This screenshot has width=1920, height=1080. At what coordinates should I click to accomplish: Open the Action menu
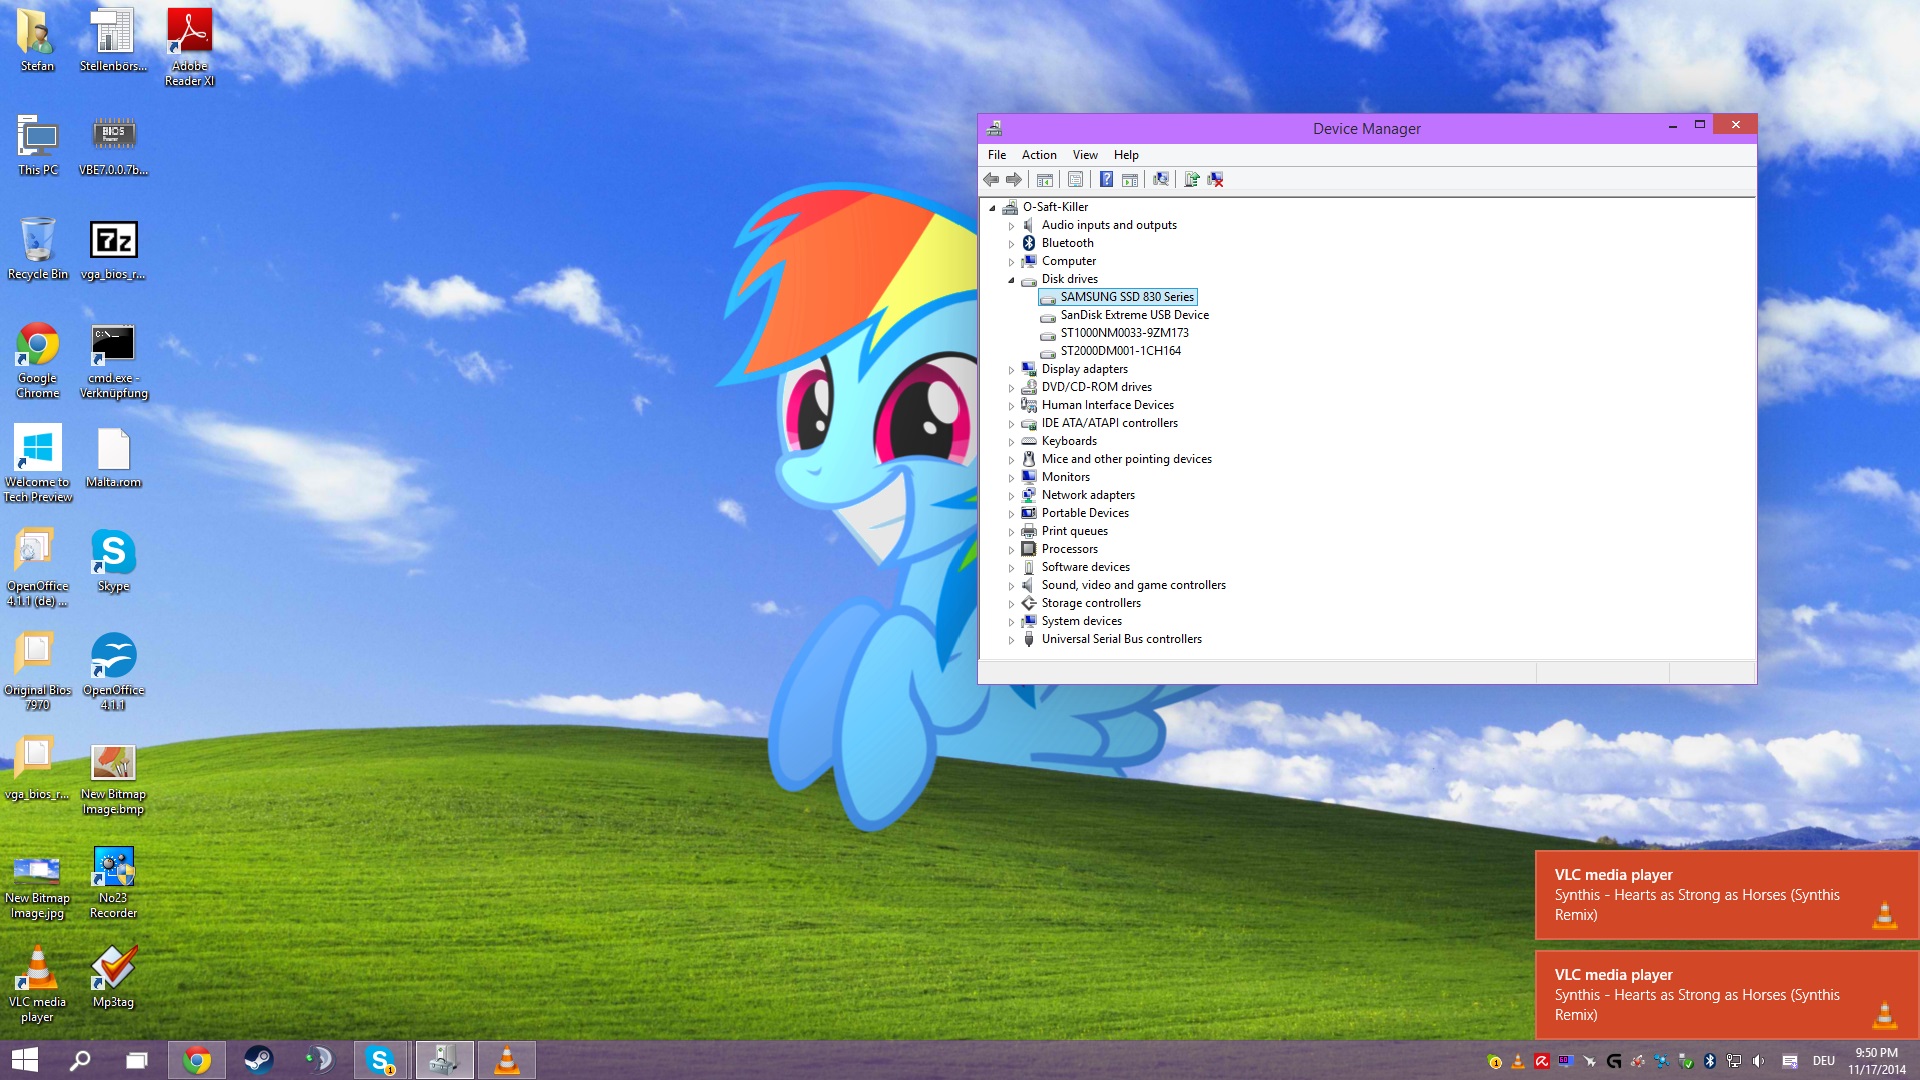tap(1039, 155)
